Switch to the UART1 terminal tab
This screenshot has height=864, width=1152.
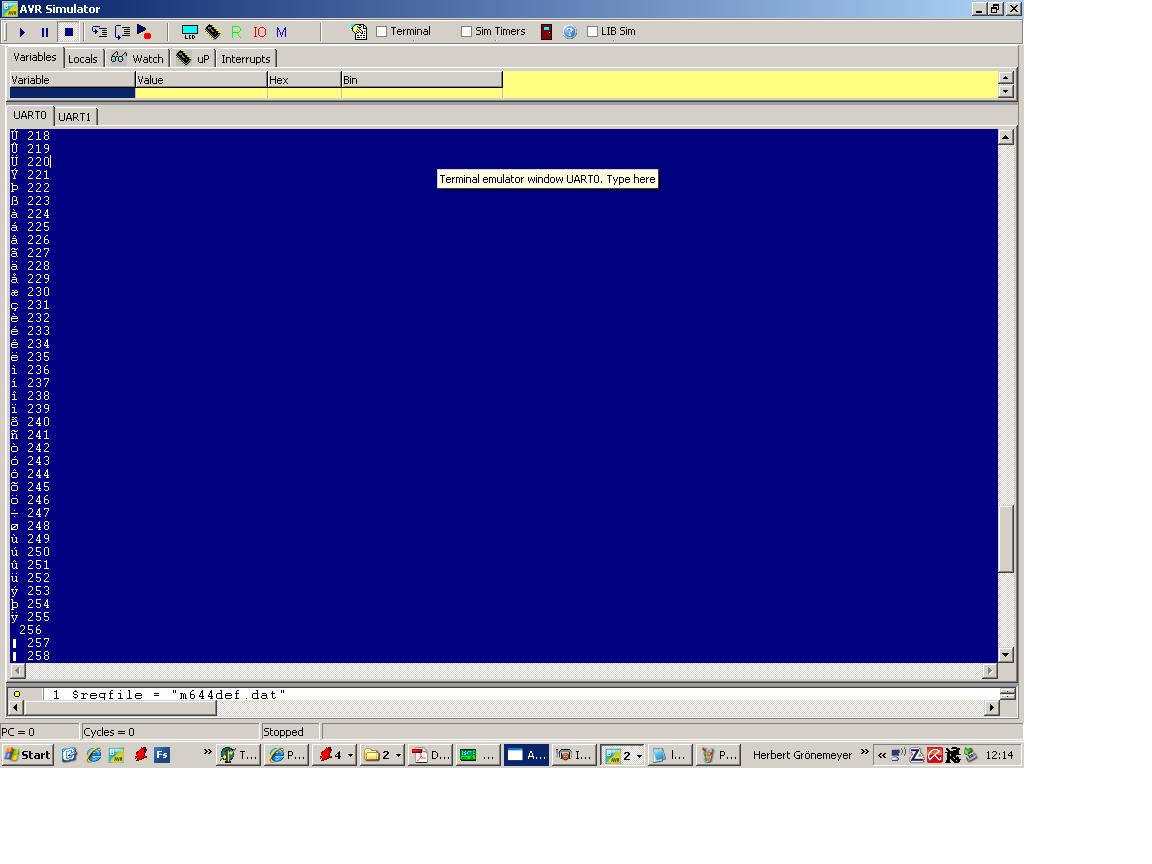click(75, 117)
